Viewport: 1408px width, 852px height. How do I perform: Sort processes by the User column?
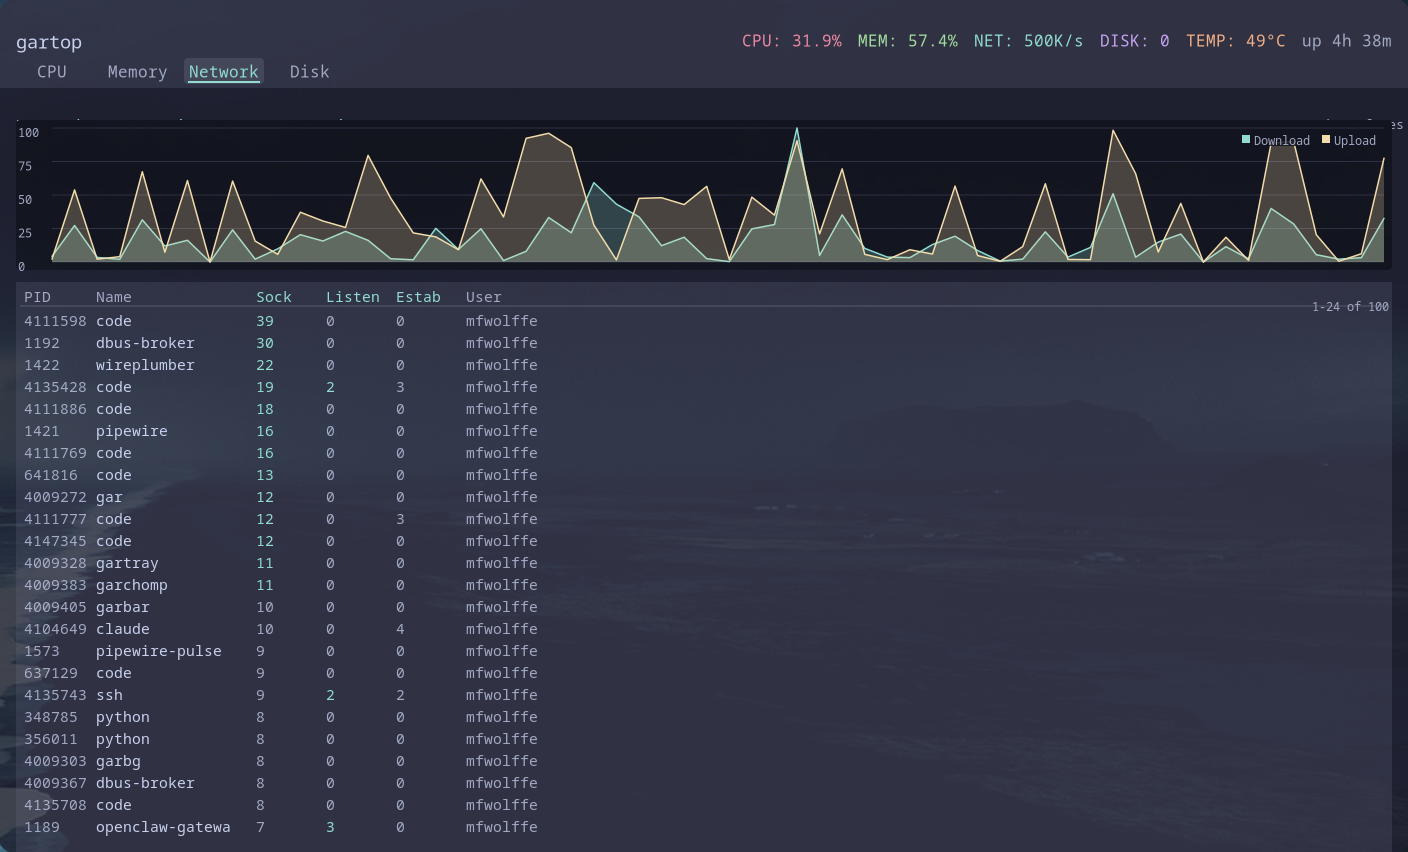coord(483,296)
